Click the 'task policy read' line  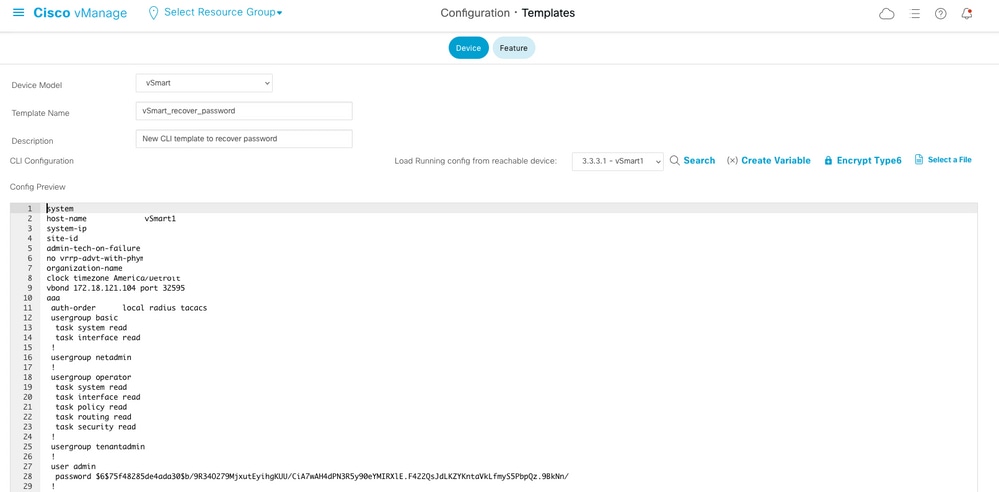coord(91,407)
